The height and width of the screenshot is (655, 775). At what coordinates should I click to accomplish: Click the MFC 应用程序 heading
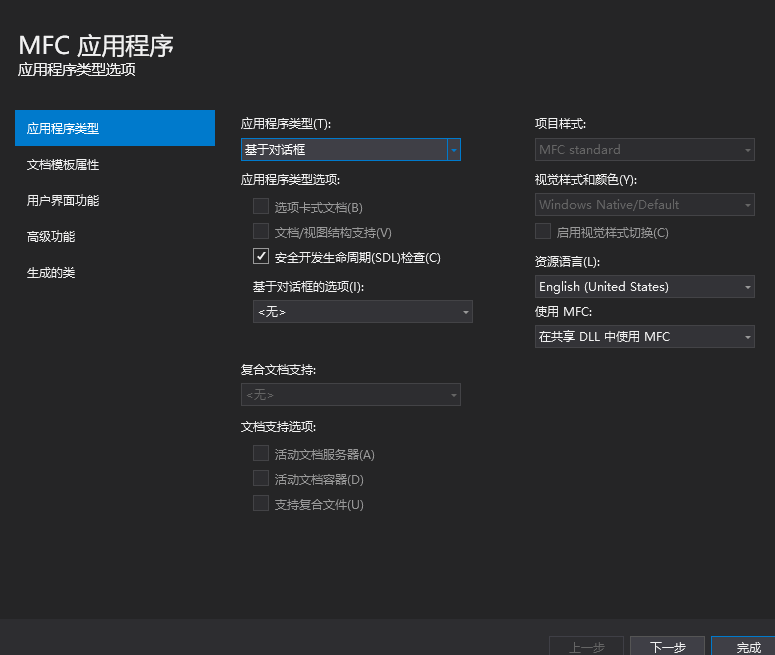96,45
